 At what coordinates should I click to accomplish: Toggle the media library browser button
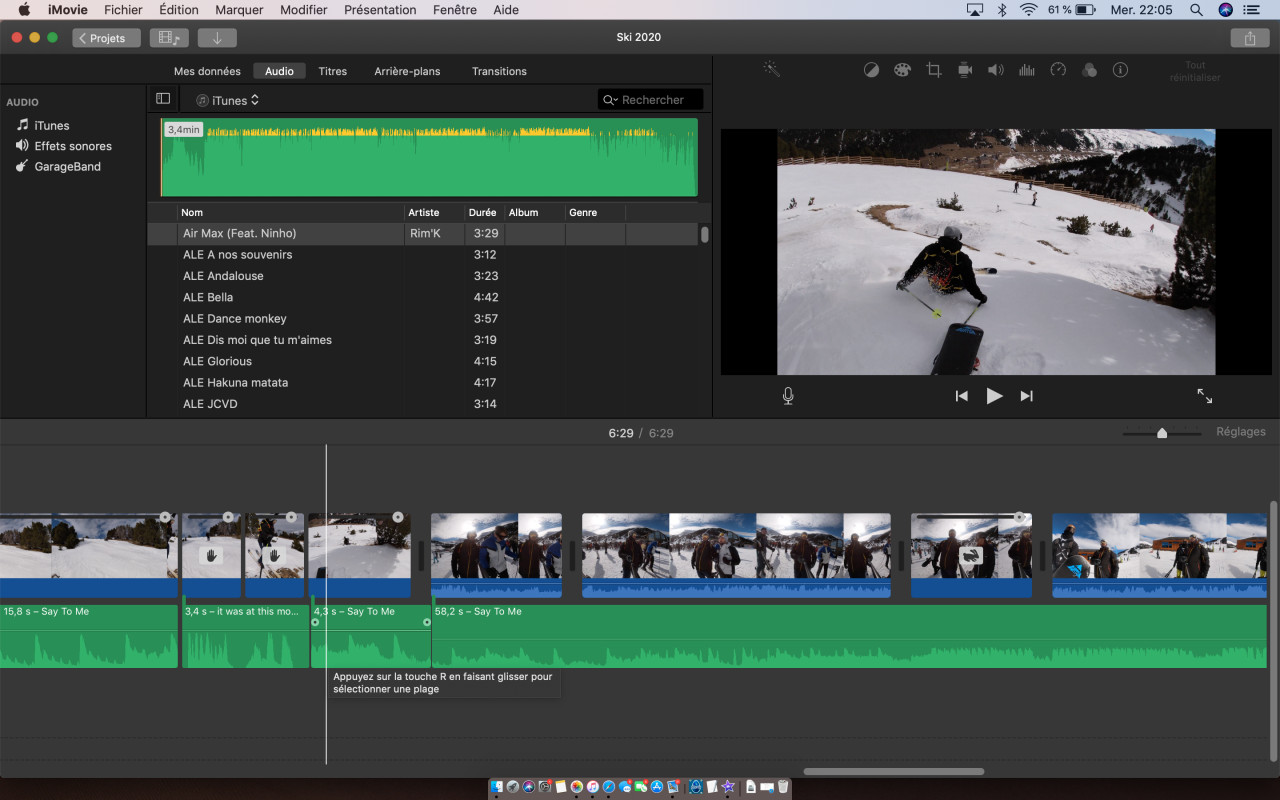pyautogui.click(x=169, y=38)
